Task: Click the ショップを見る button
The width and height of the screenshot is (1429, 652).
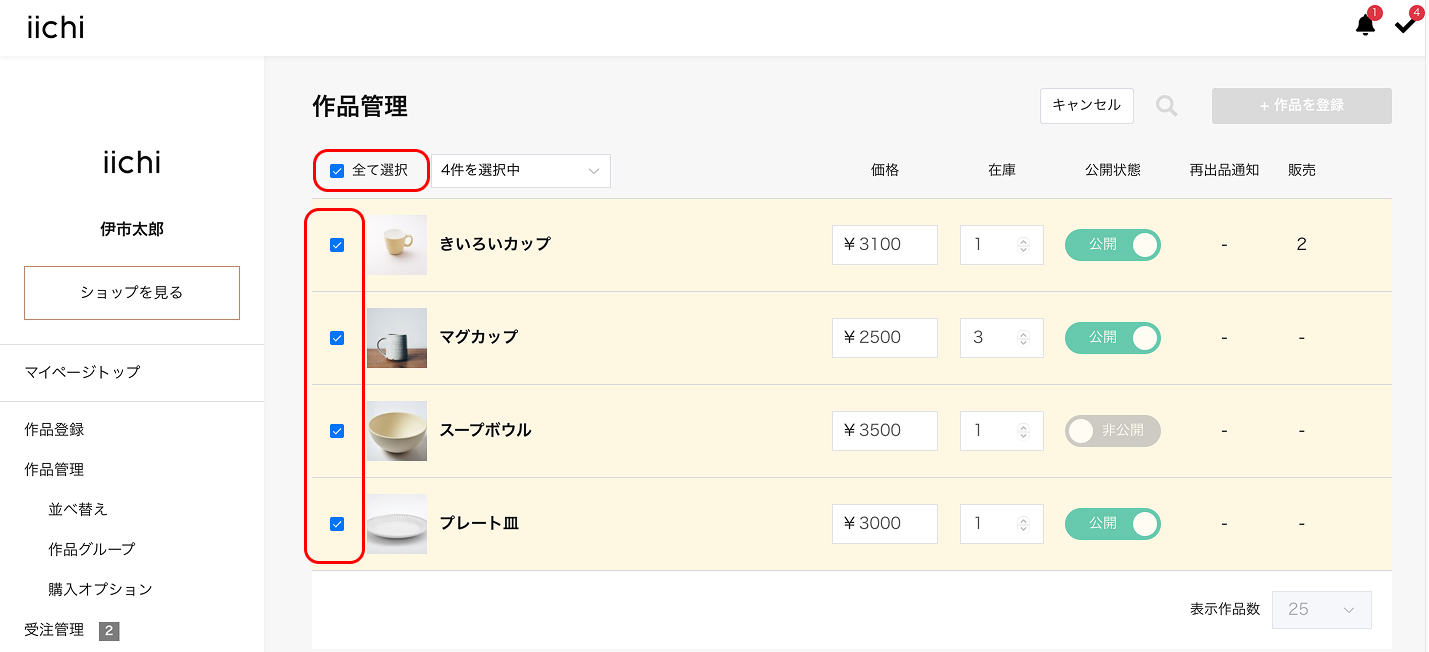Action: [132, 293]
